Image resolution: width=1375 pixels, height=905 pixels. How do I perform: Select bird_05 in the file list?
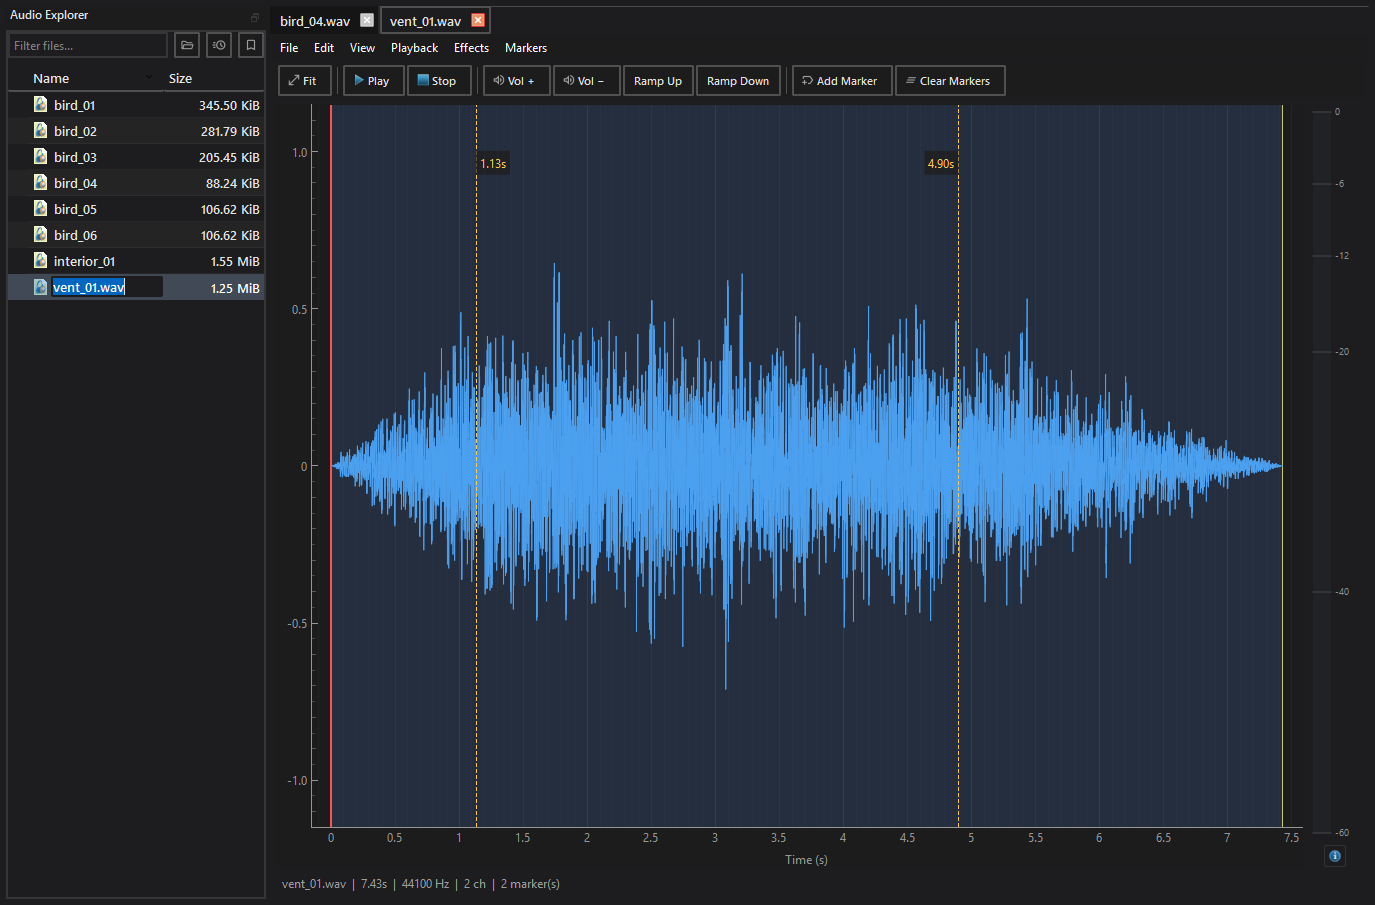136,209
